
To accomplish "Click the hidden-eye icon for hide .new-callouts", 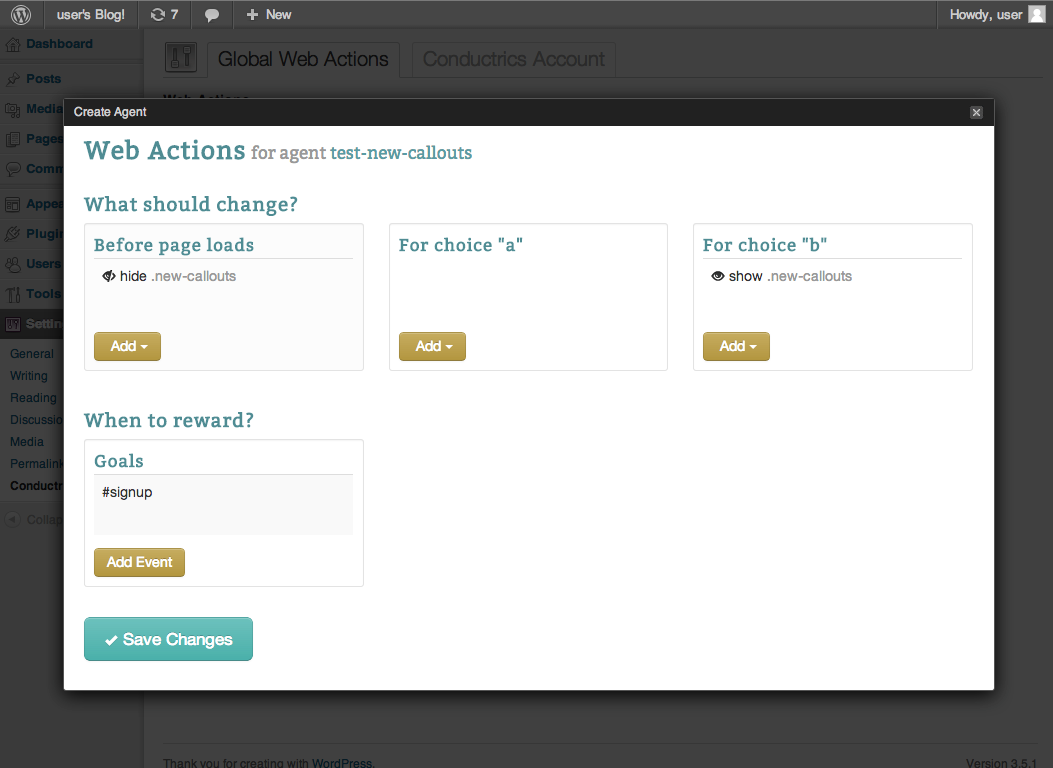I will 109,276.
